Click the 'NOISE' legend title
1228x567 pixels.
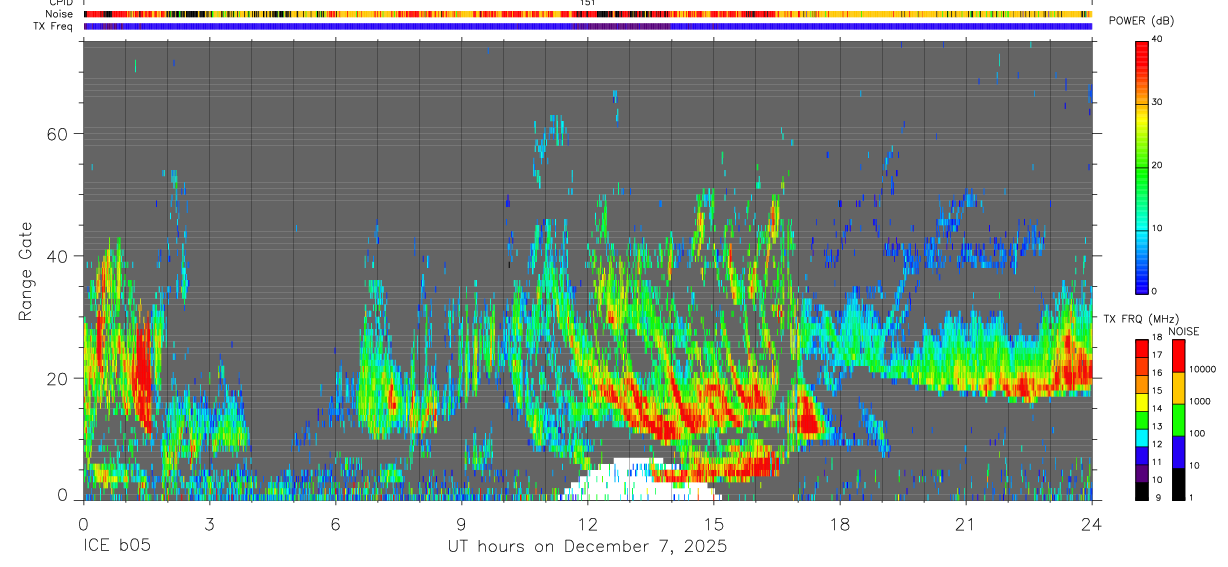click(x=1183, y=331)
